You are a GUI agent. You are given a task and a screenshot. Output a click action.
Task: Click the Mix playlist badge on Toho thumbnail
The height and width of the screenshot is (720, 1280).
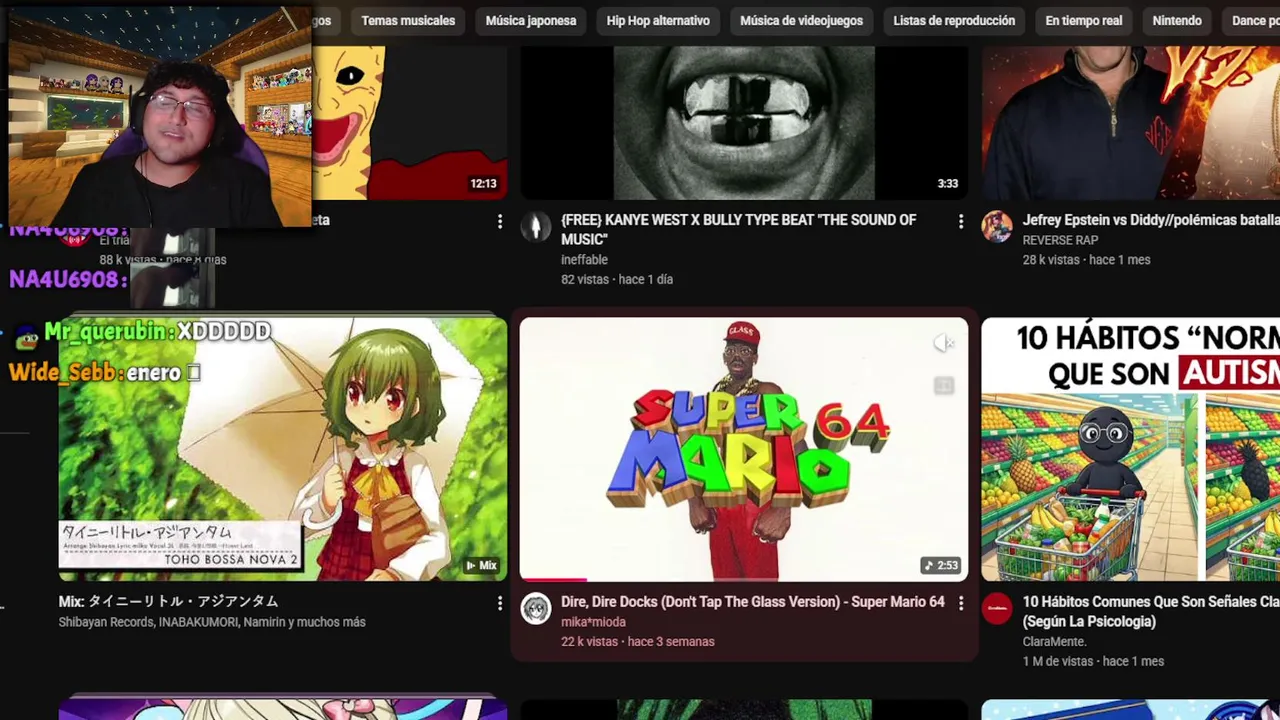(x=481, y=565)
